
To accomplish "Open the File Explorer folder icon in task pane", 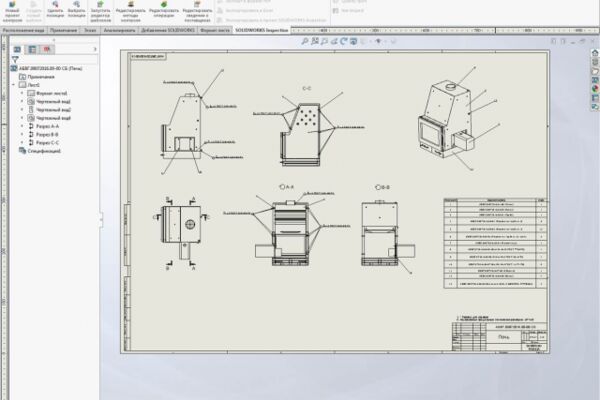I will [x=595, y=71].
